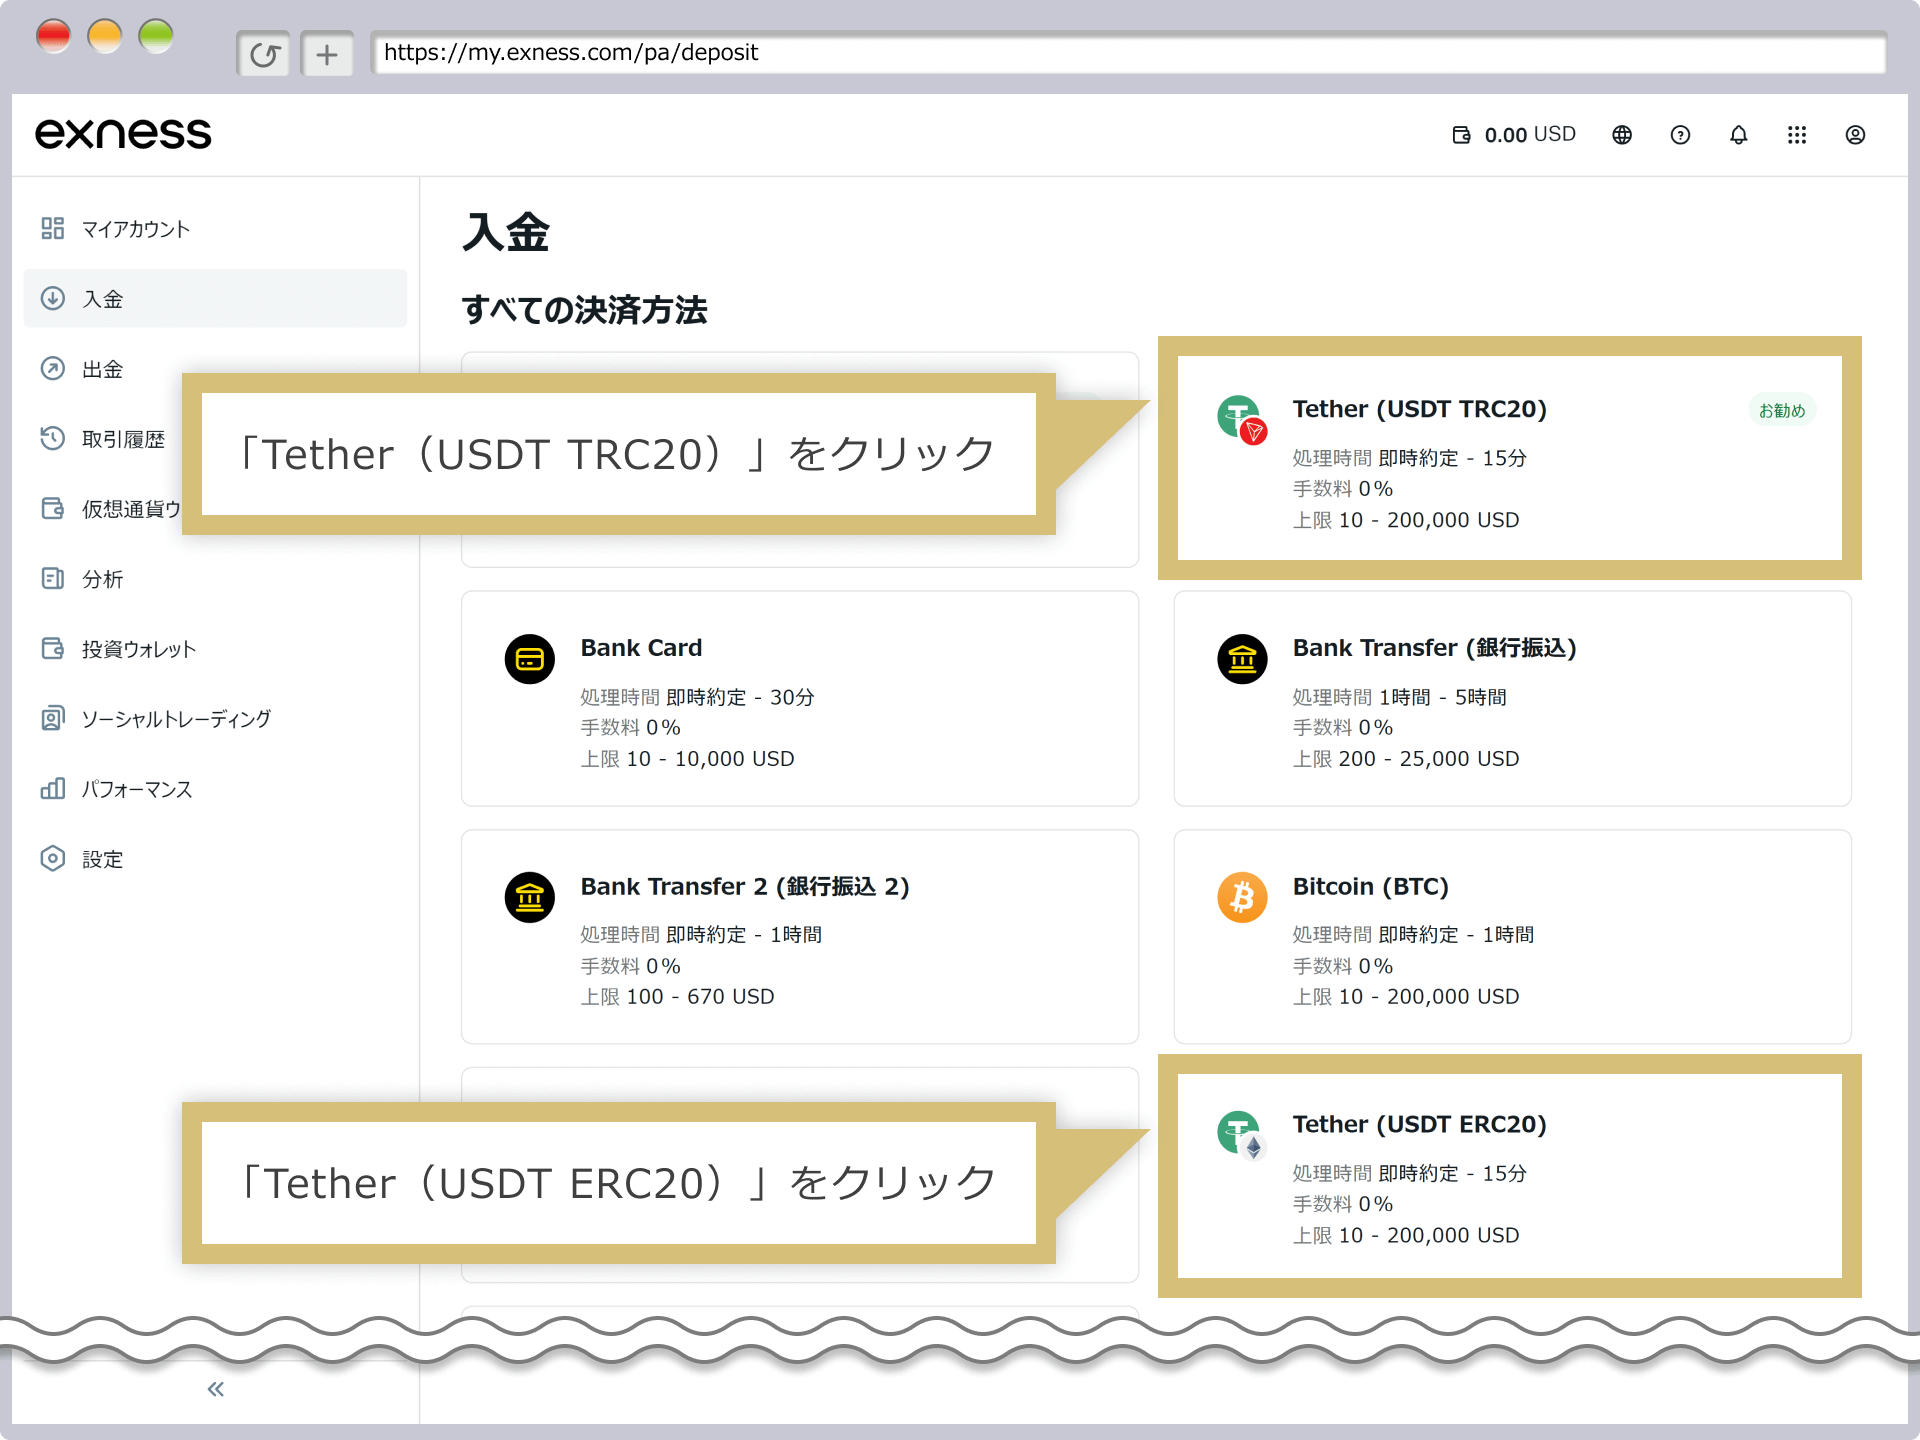
Task: Select Bank Transfer 2 (銀行振込 2)
Action: 800,937
